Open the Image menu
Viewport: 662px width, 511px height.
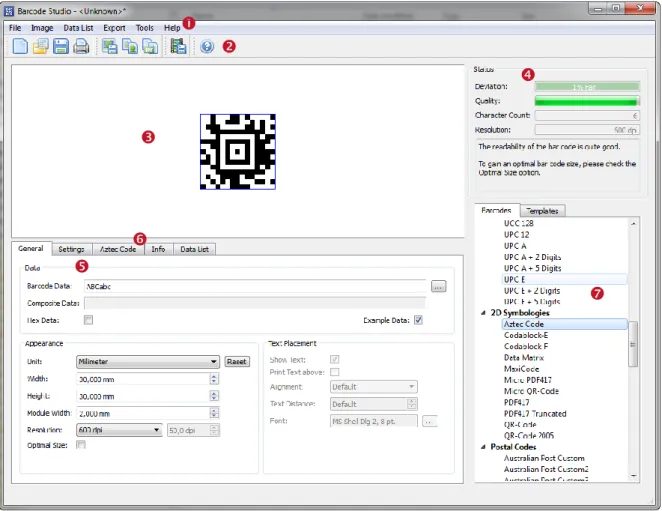[42, 28]
